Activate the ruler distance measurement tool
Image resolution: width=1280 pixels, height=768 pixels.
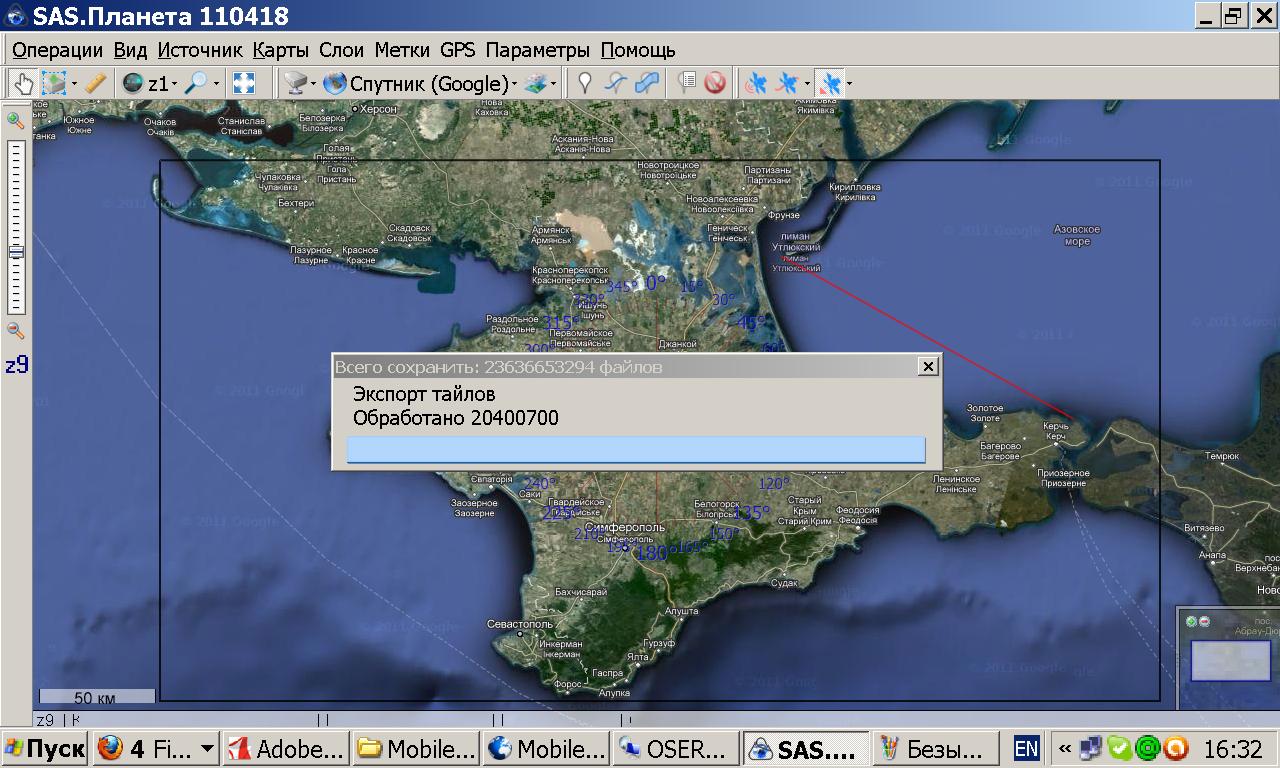96,84
